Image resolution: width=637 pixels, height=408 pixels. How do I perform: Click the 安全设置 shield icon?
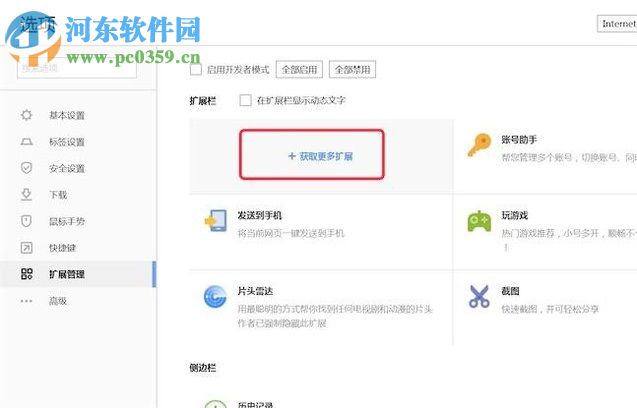[x=26, y=168]
